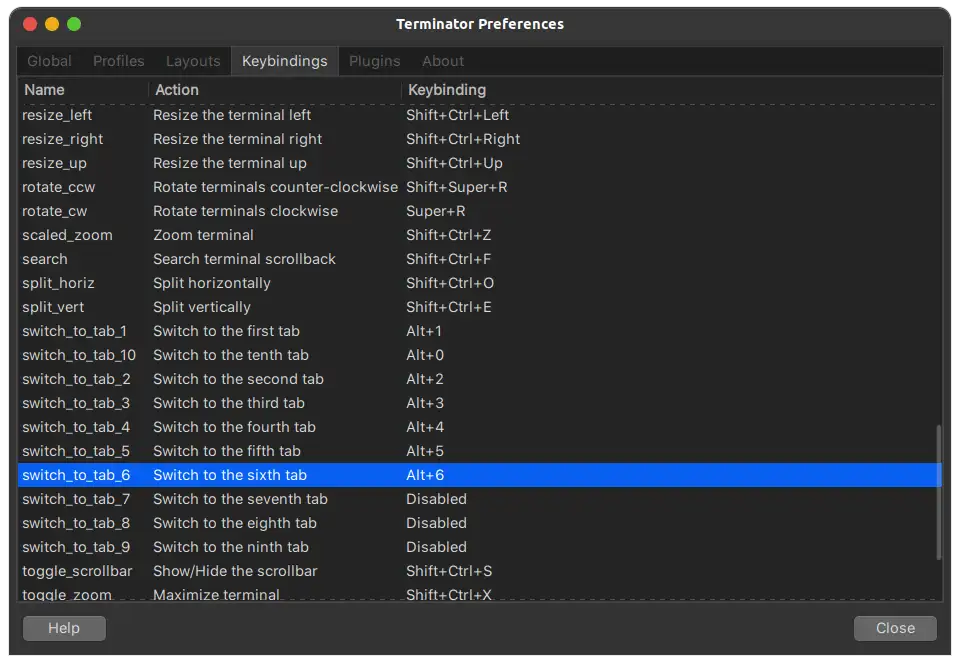Click the highlighted switch_to_tab_6 name

tap(76, 475)
